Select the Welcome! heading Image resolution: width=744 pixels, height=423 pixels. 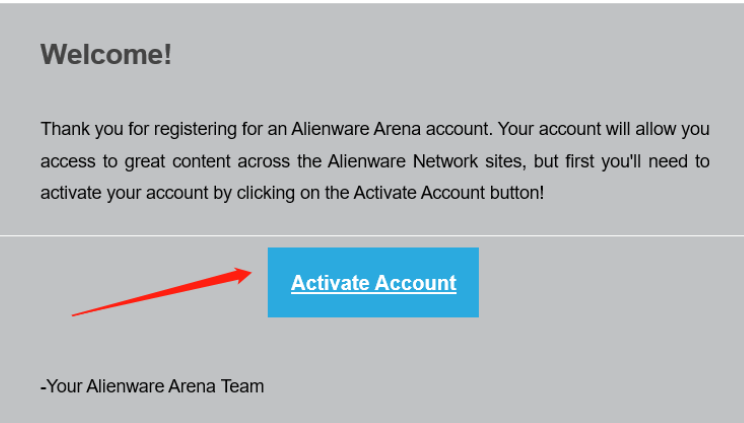point(106,54)
